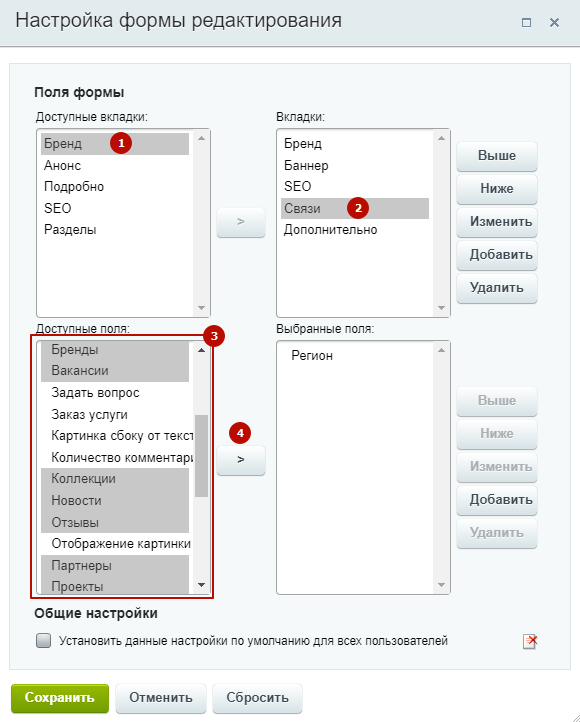Click the Отменить button
580x722 pixels.
pos(161,698)
